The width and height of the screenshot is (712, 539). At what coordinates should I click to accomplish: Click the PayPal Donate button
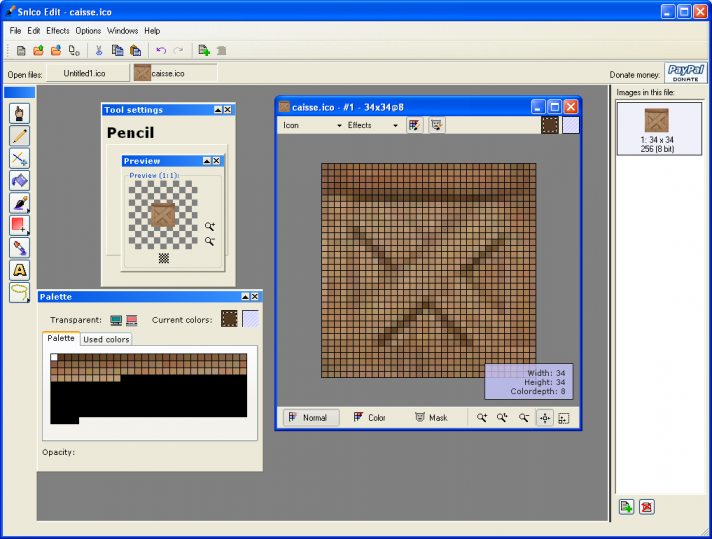[x=685, y=72]
